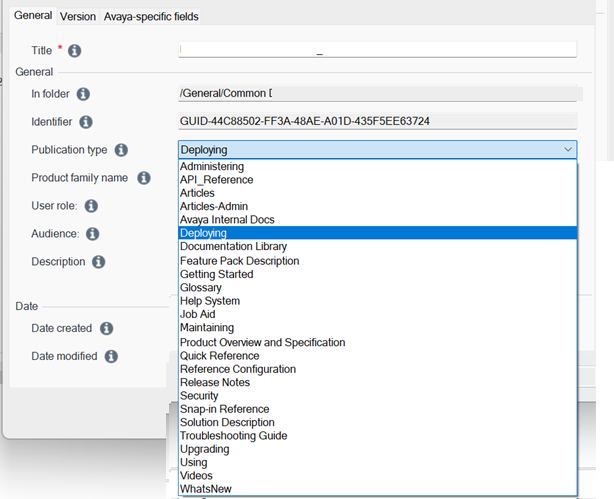This screenshot has height=499, width=614.
Task: Choose Getting Started option
Action: tap(377, 274)
